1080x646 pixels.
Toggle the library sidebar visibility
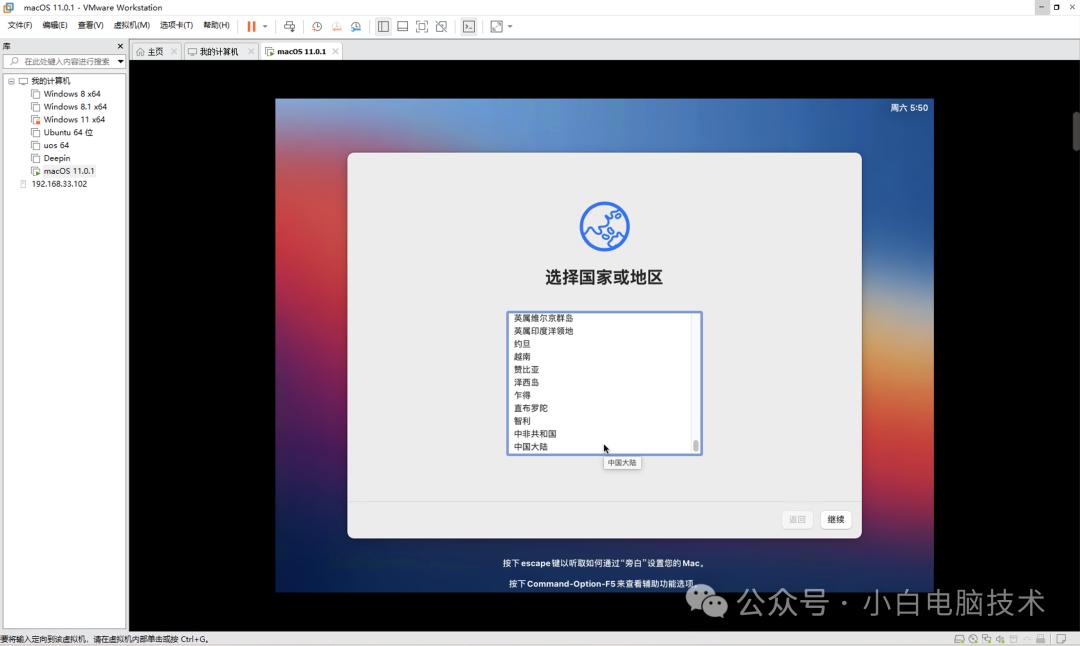click(x=383, y=26)
